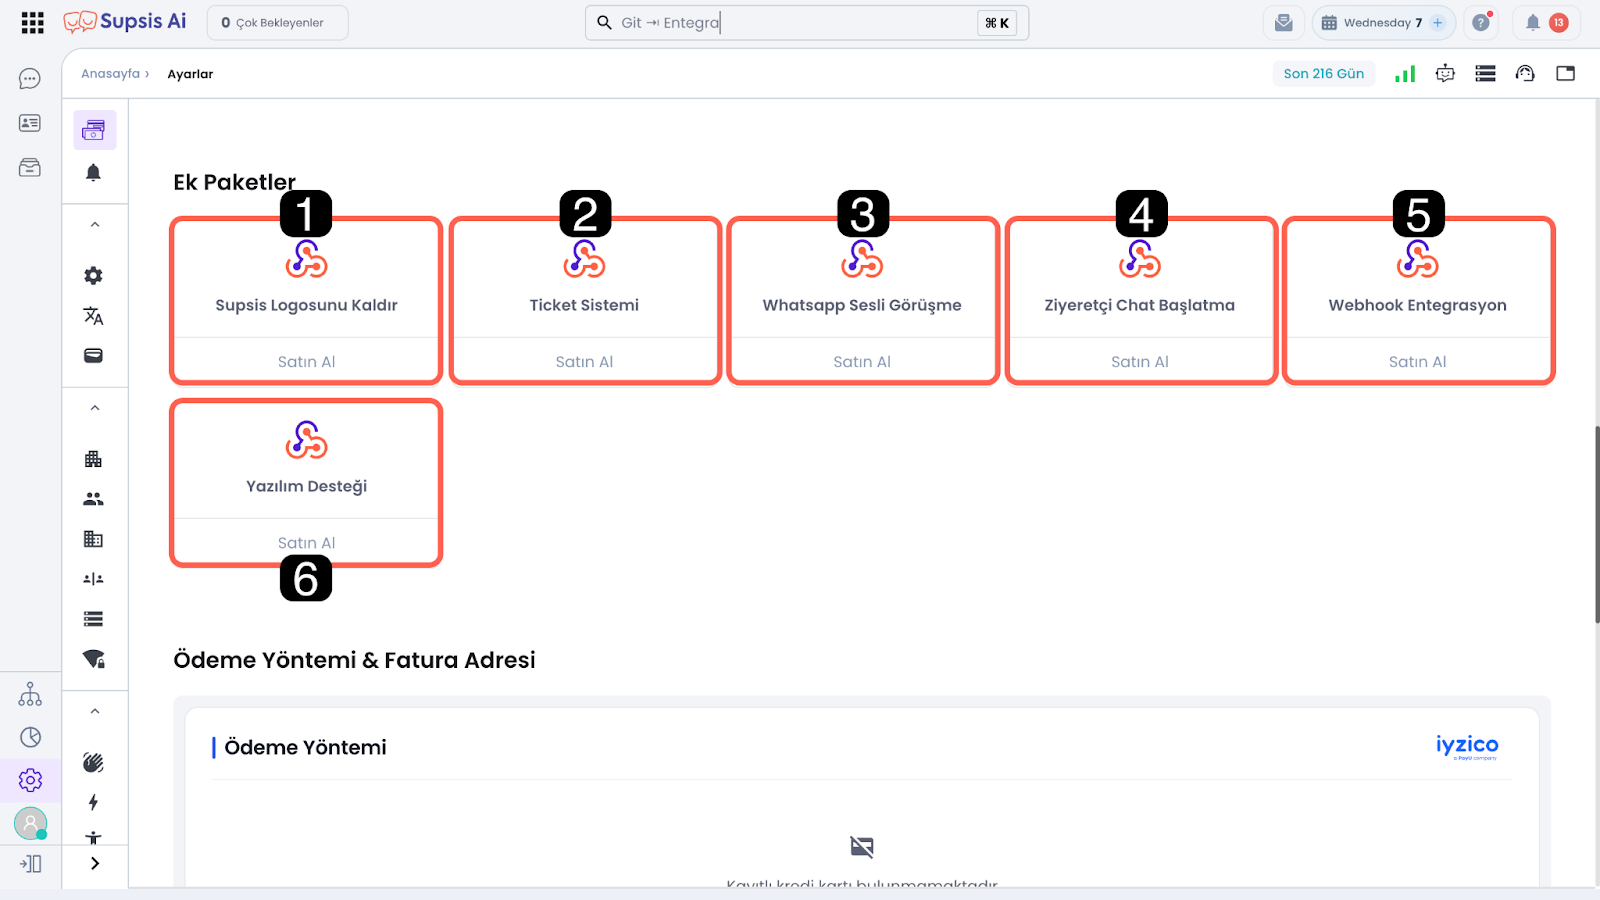Viewport: 1600px width, 900px height.
Task: Open the chat conversations sidebar icon
Action: coord(30,79)
